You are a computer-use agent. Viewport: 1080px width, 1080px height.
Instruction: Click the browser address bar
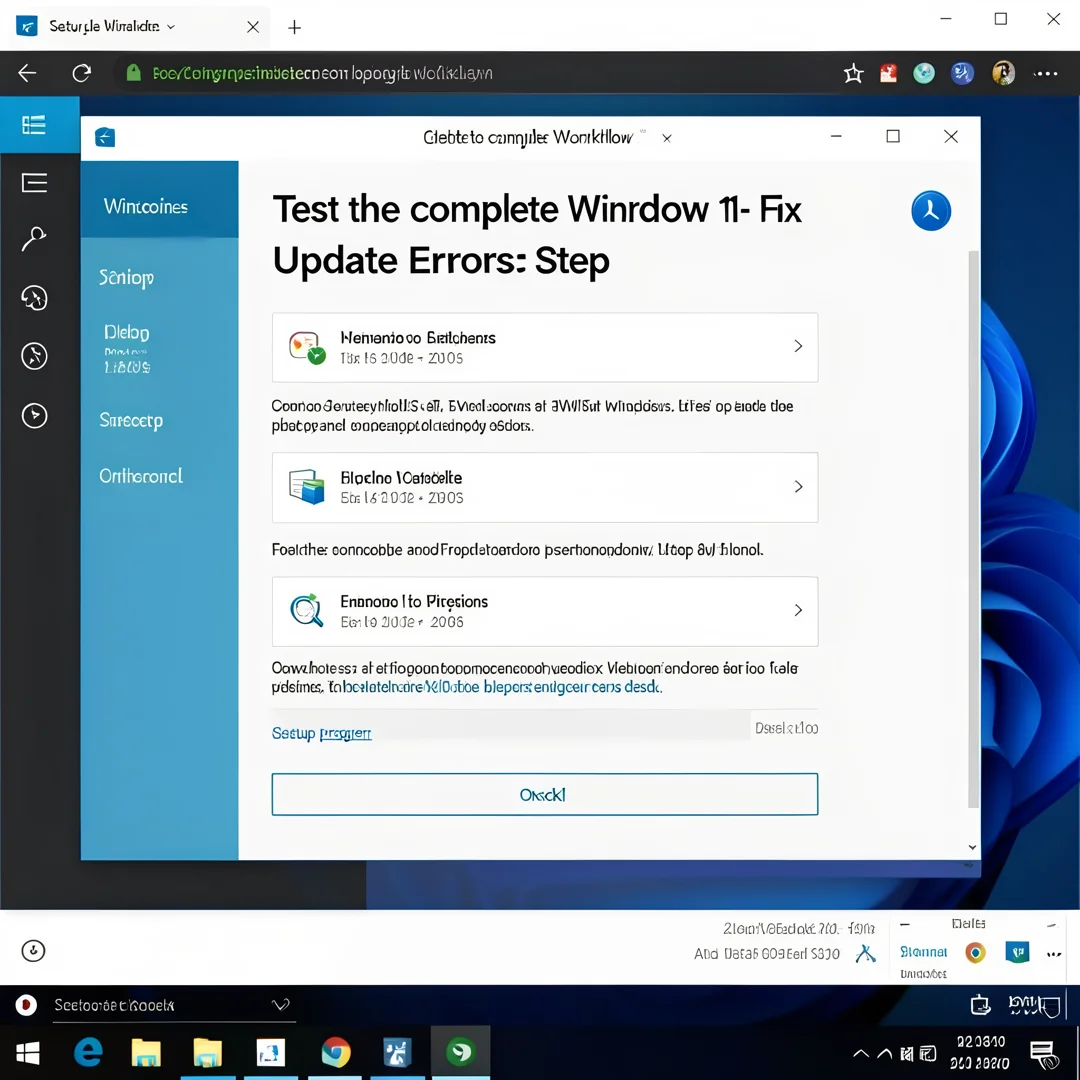(475, 73)
